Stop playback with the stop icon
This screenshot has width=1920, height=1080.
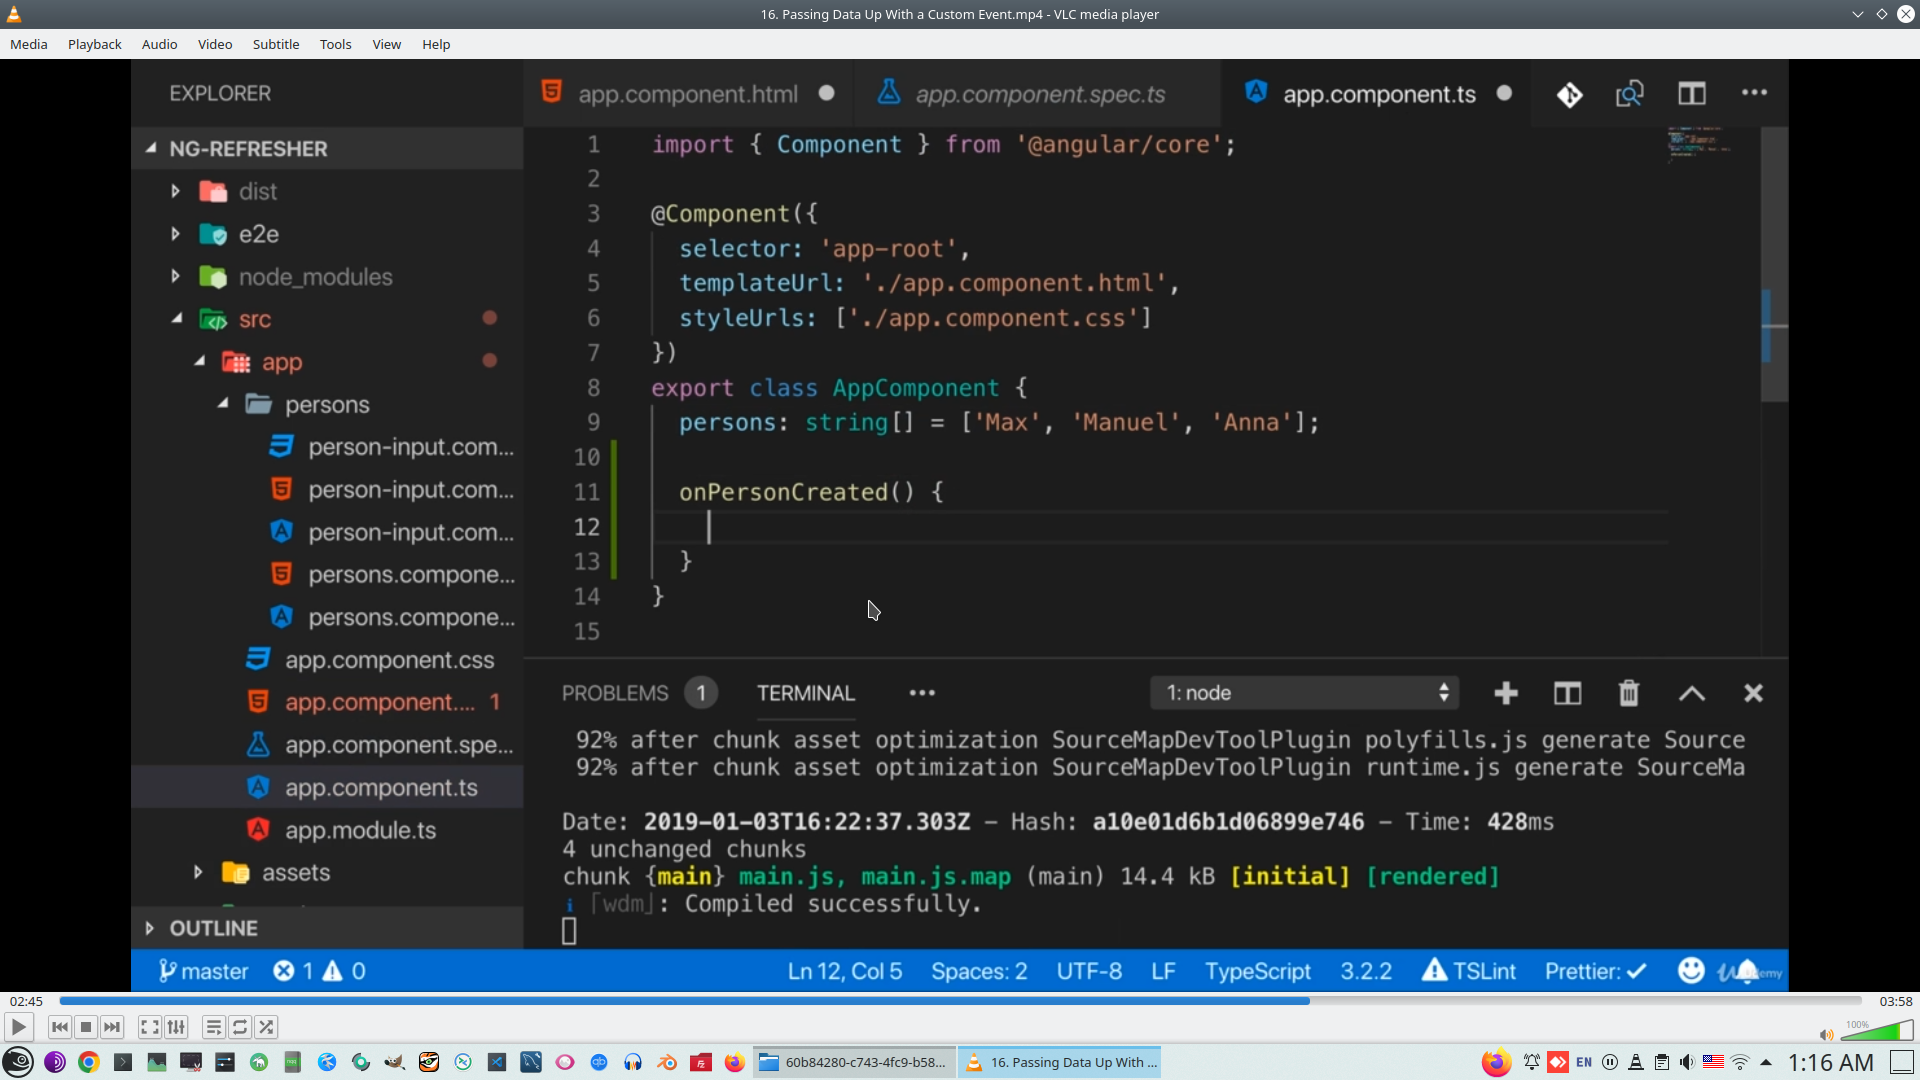[x=86, y=1027]
